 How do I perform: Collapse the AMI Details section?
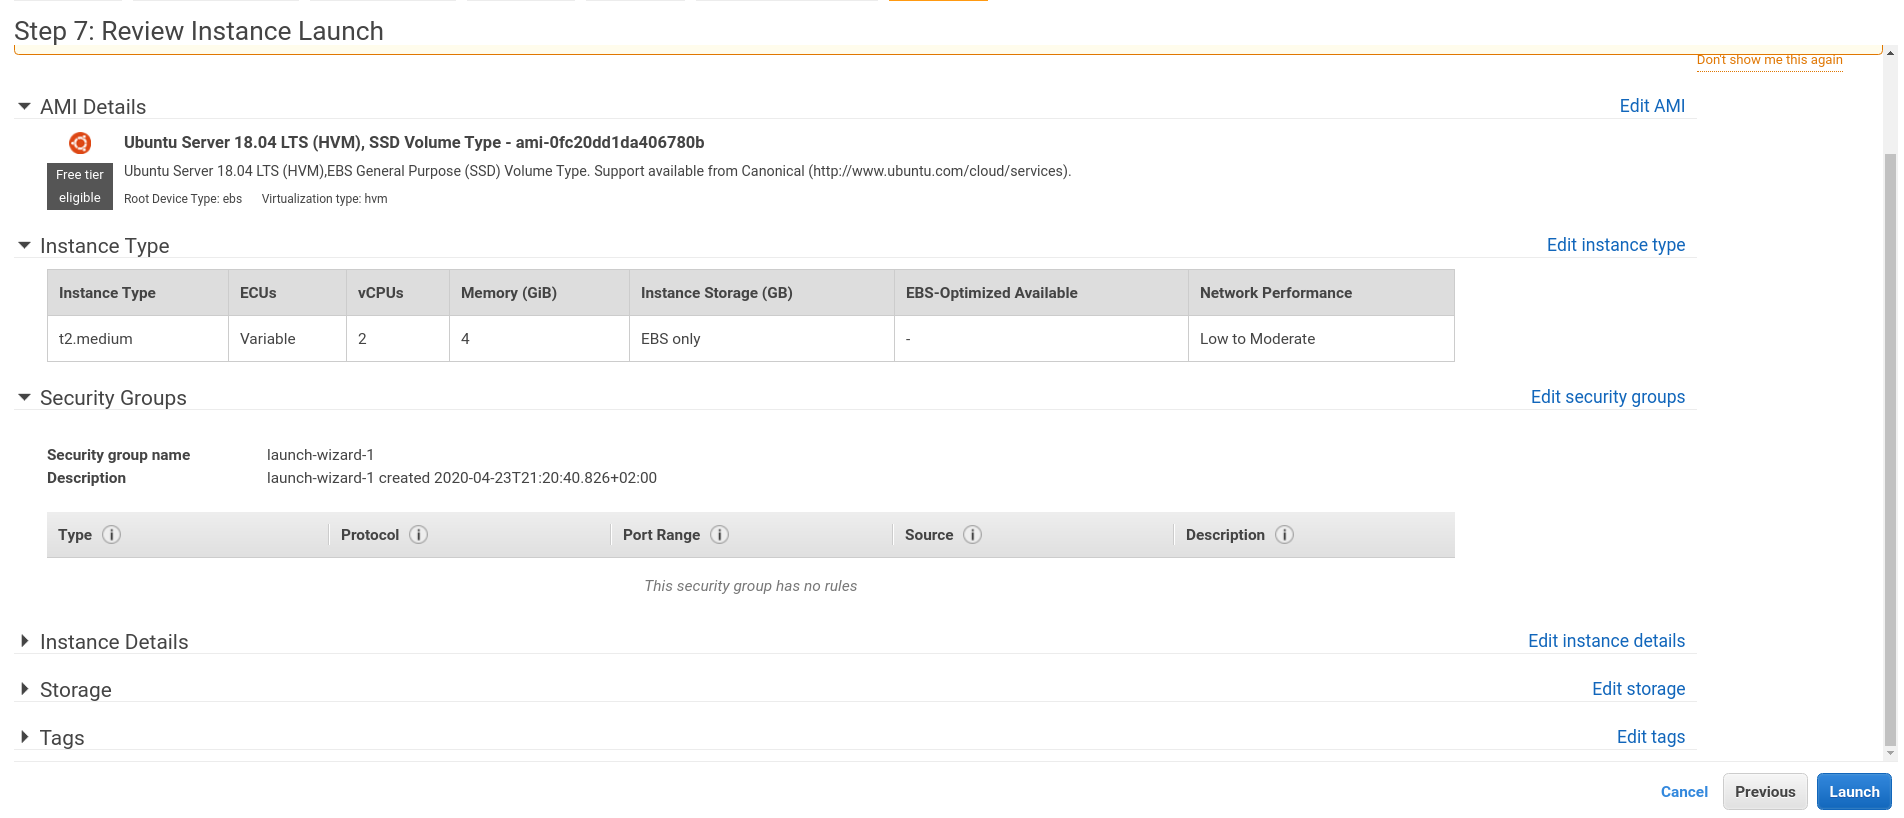[24, 106]
